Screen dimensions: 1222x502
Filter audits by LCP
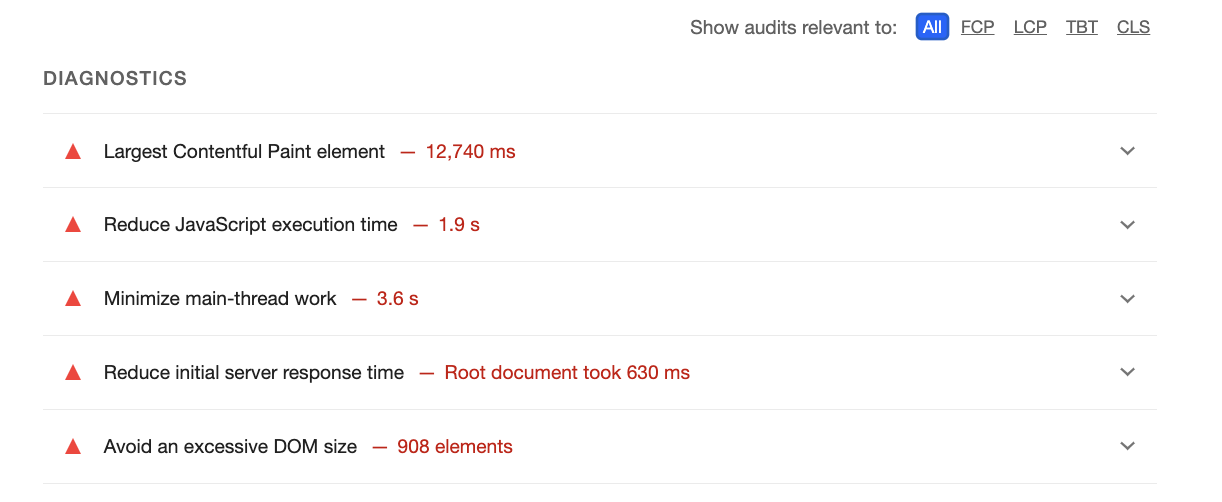1030,27
